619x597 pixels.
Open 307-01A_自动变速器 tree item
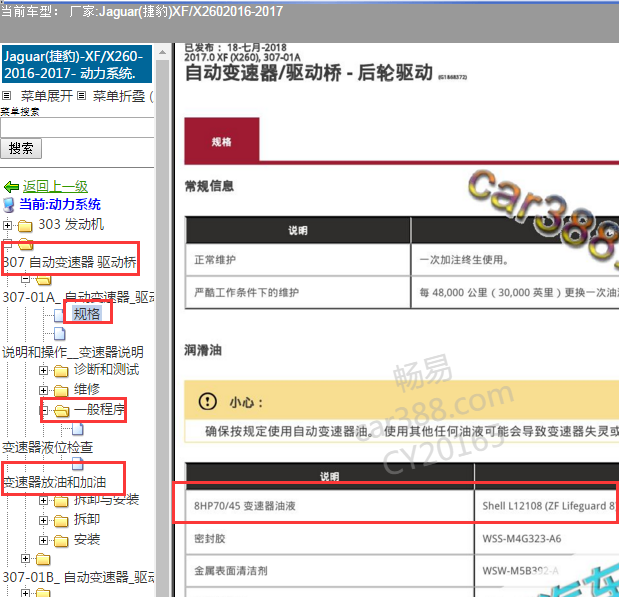tap(78, 297)
